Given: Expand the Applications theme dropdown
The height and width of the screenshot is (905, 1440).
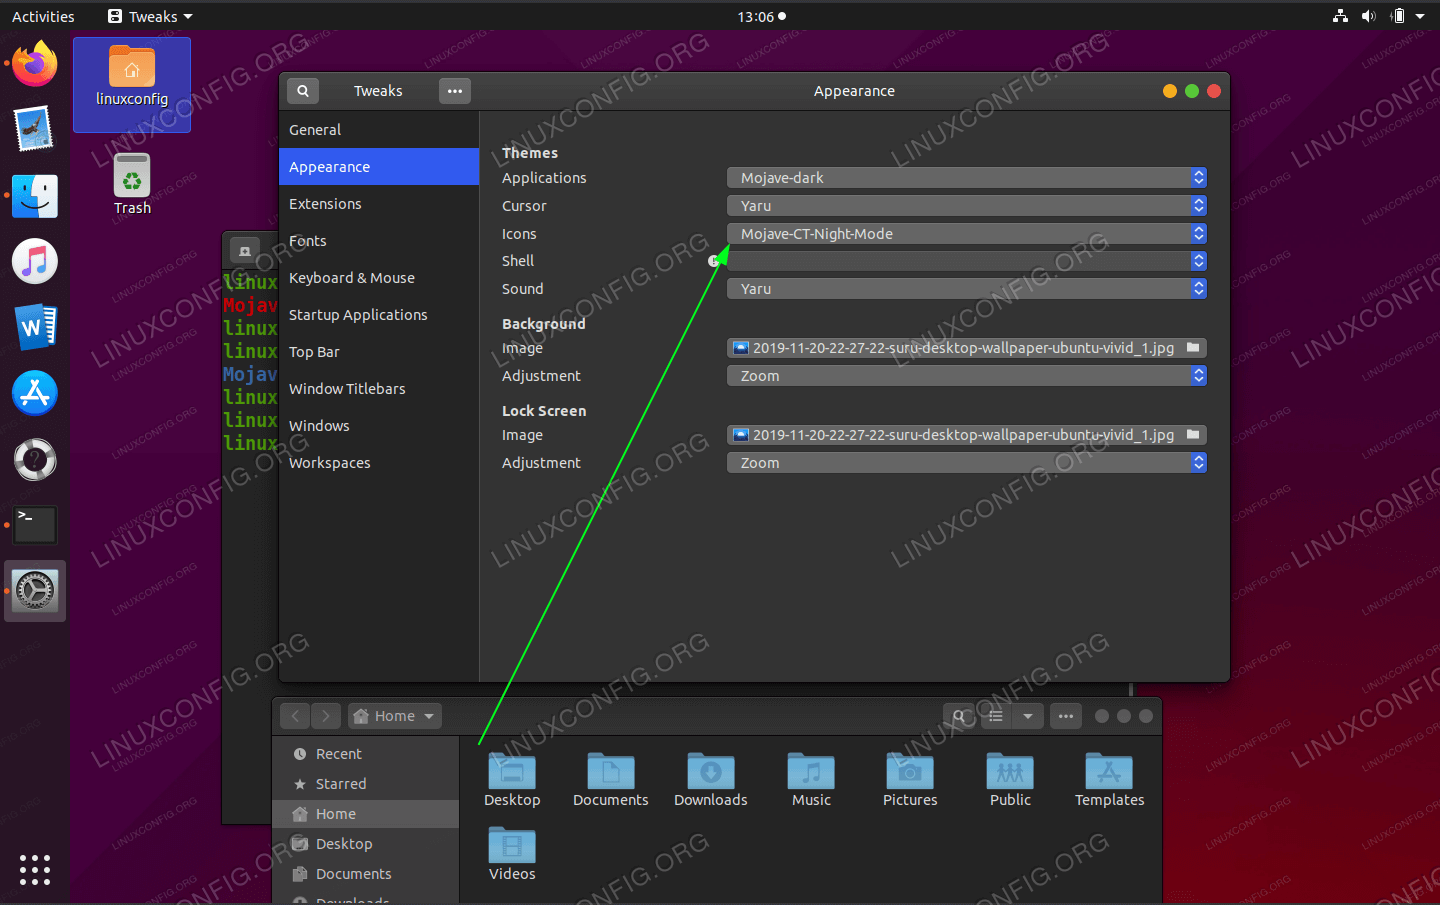Looking at the screenshot, I should pyautogui.click(x=966, y=178).
